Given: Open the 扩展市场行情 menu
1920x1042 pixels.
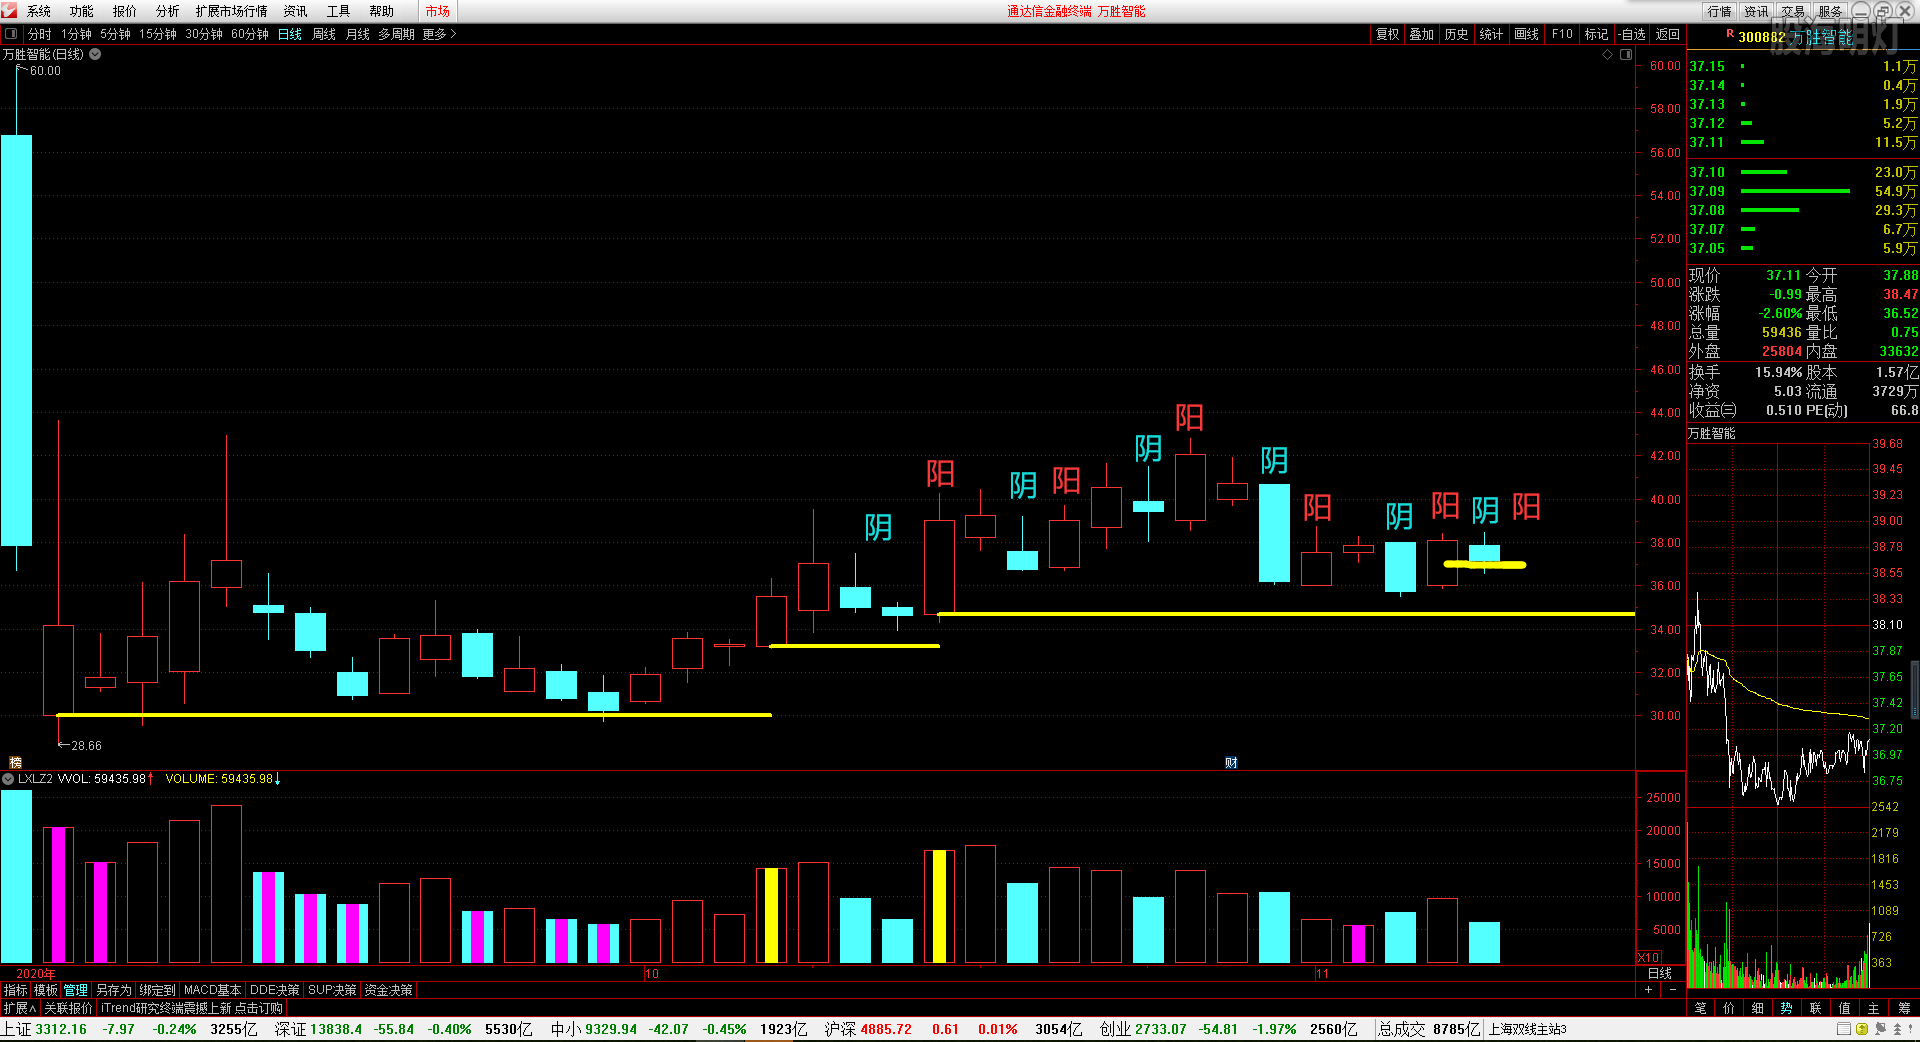Looking at the screenshot, I should click(231, 11).
